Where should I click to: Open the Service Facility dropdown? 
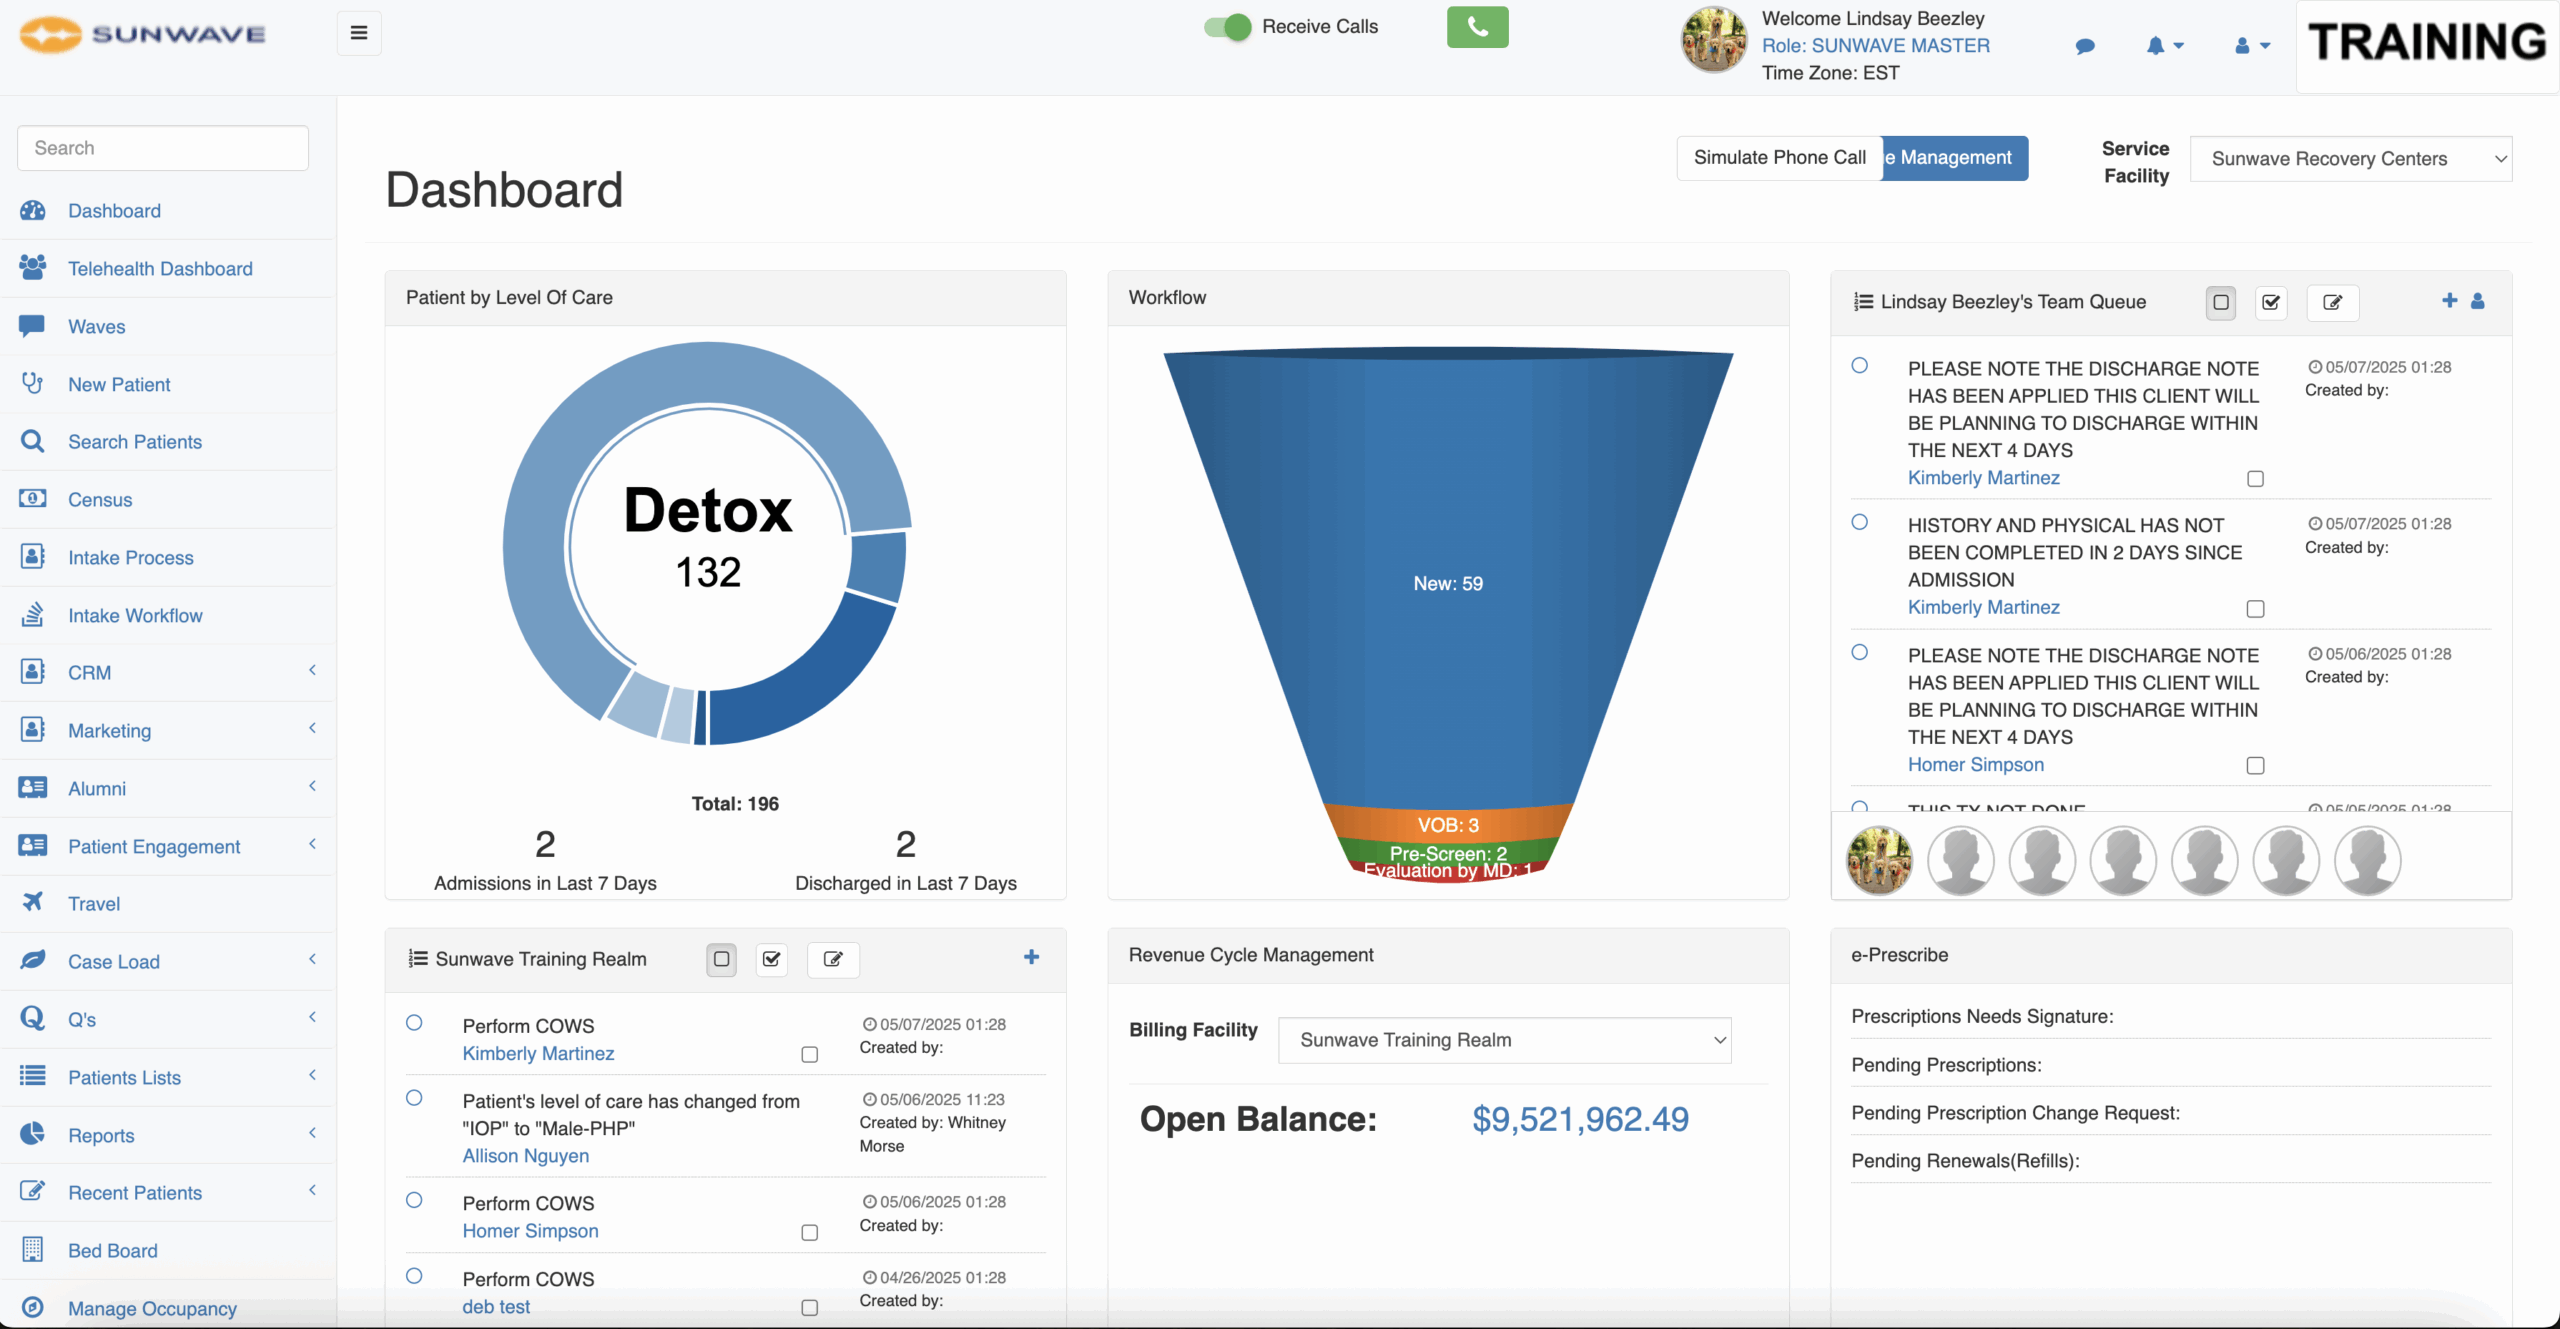[x=2350, y=159]
